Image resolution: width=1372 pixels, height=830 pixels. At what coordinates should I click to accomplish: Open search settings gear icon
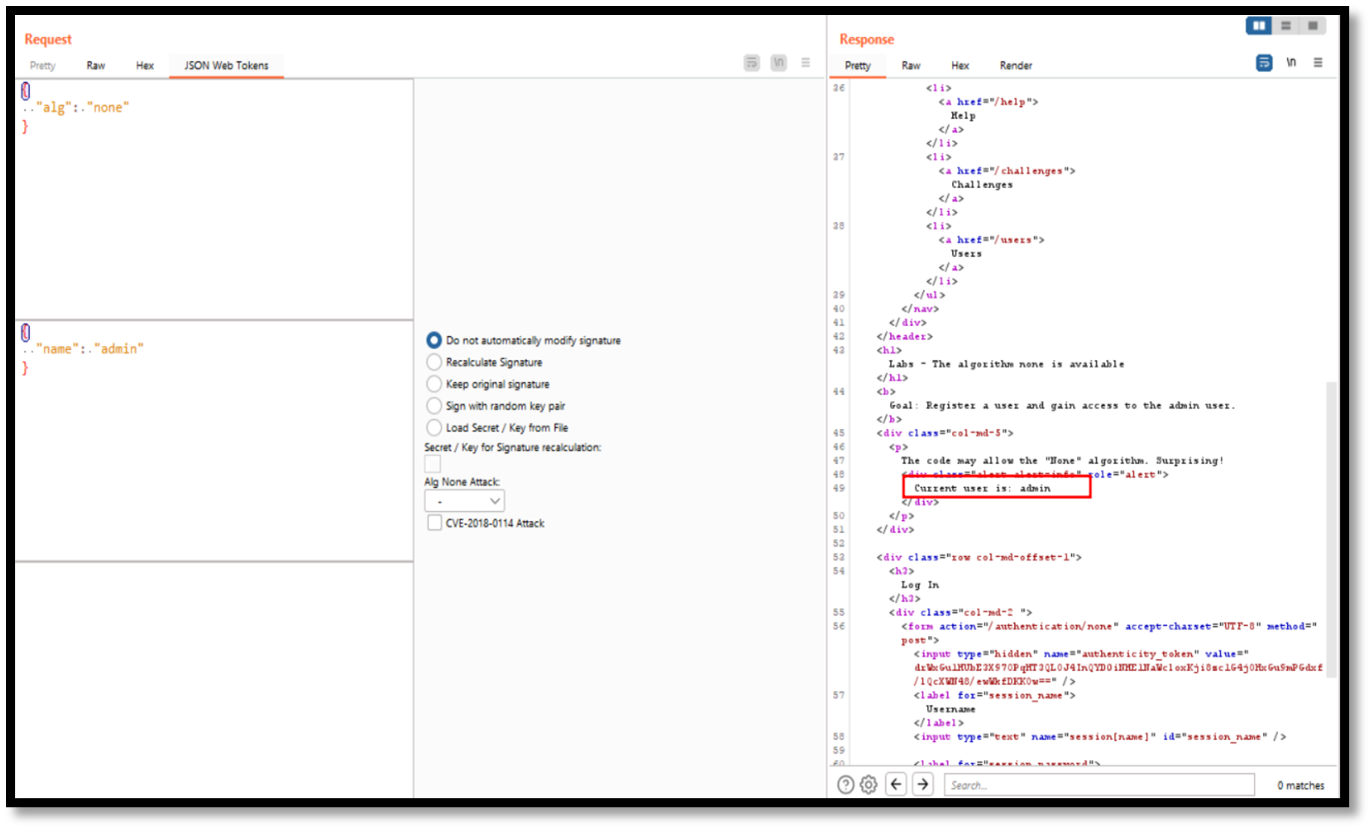[x=868, y=785]
